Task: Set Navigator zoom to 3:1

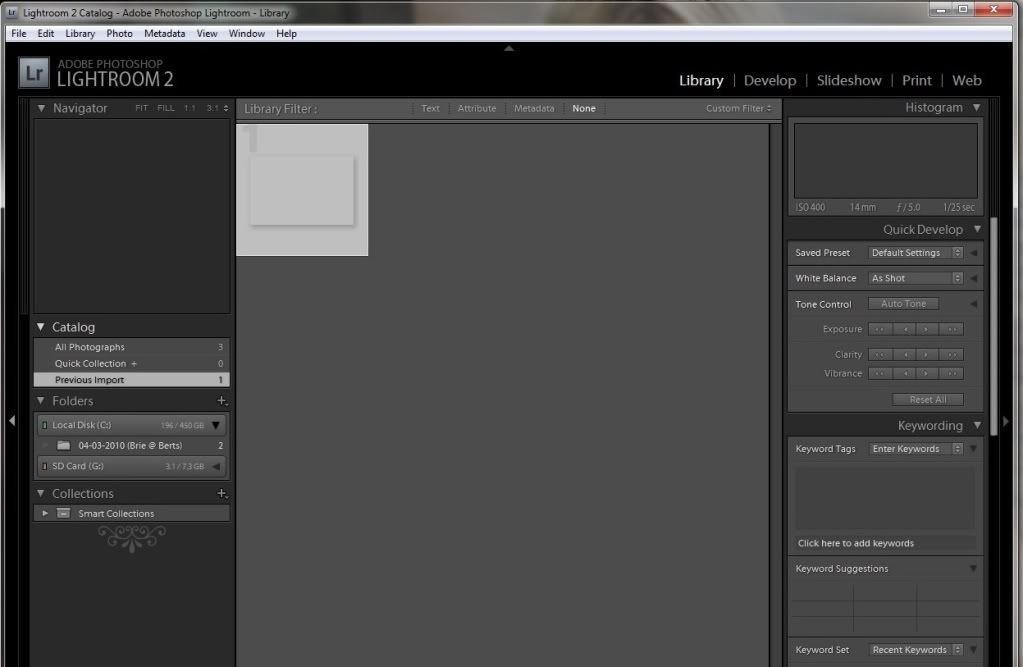Action: 213,108
